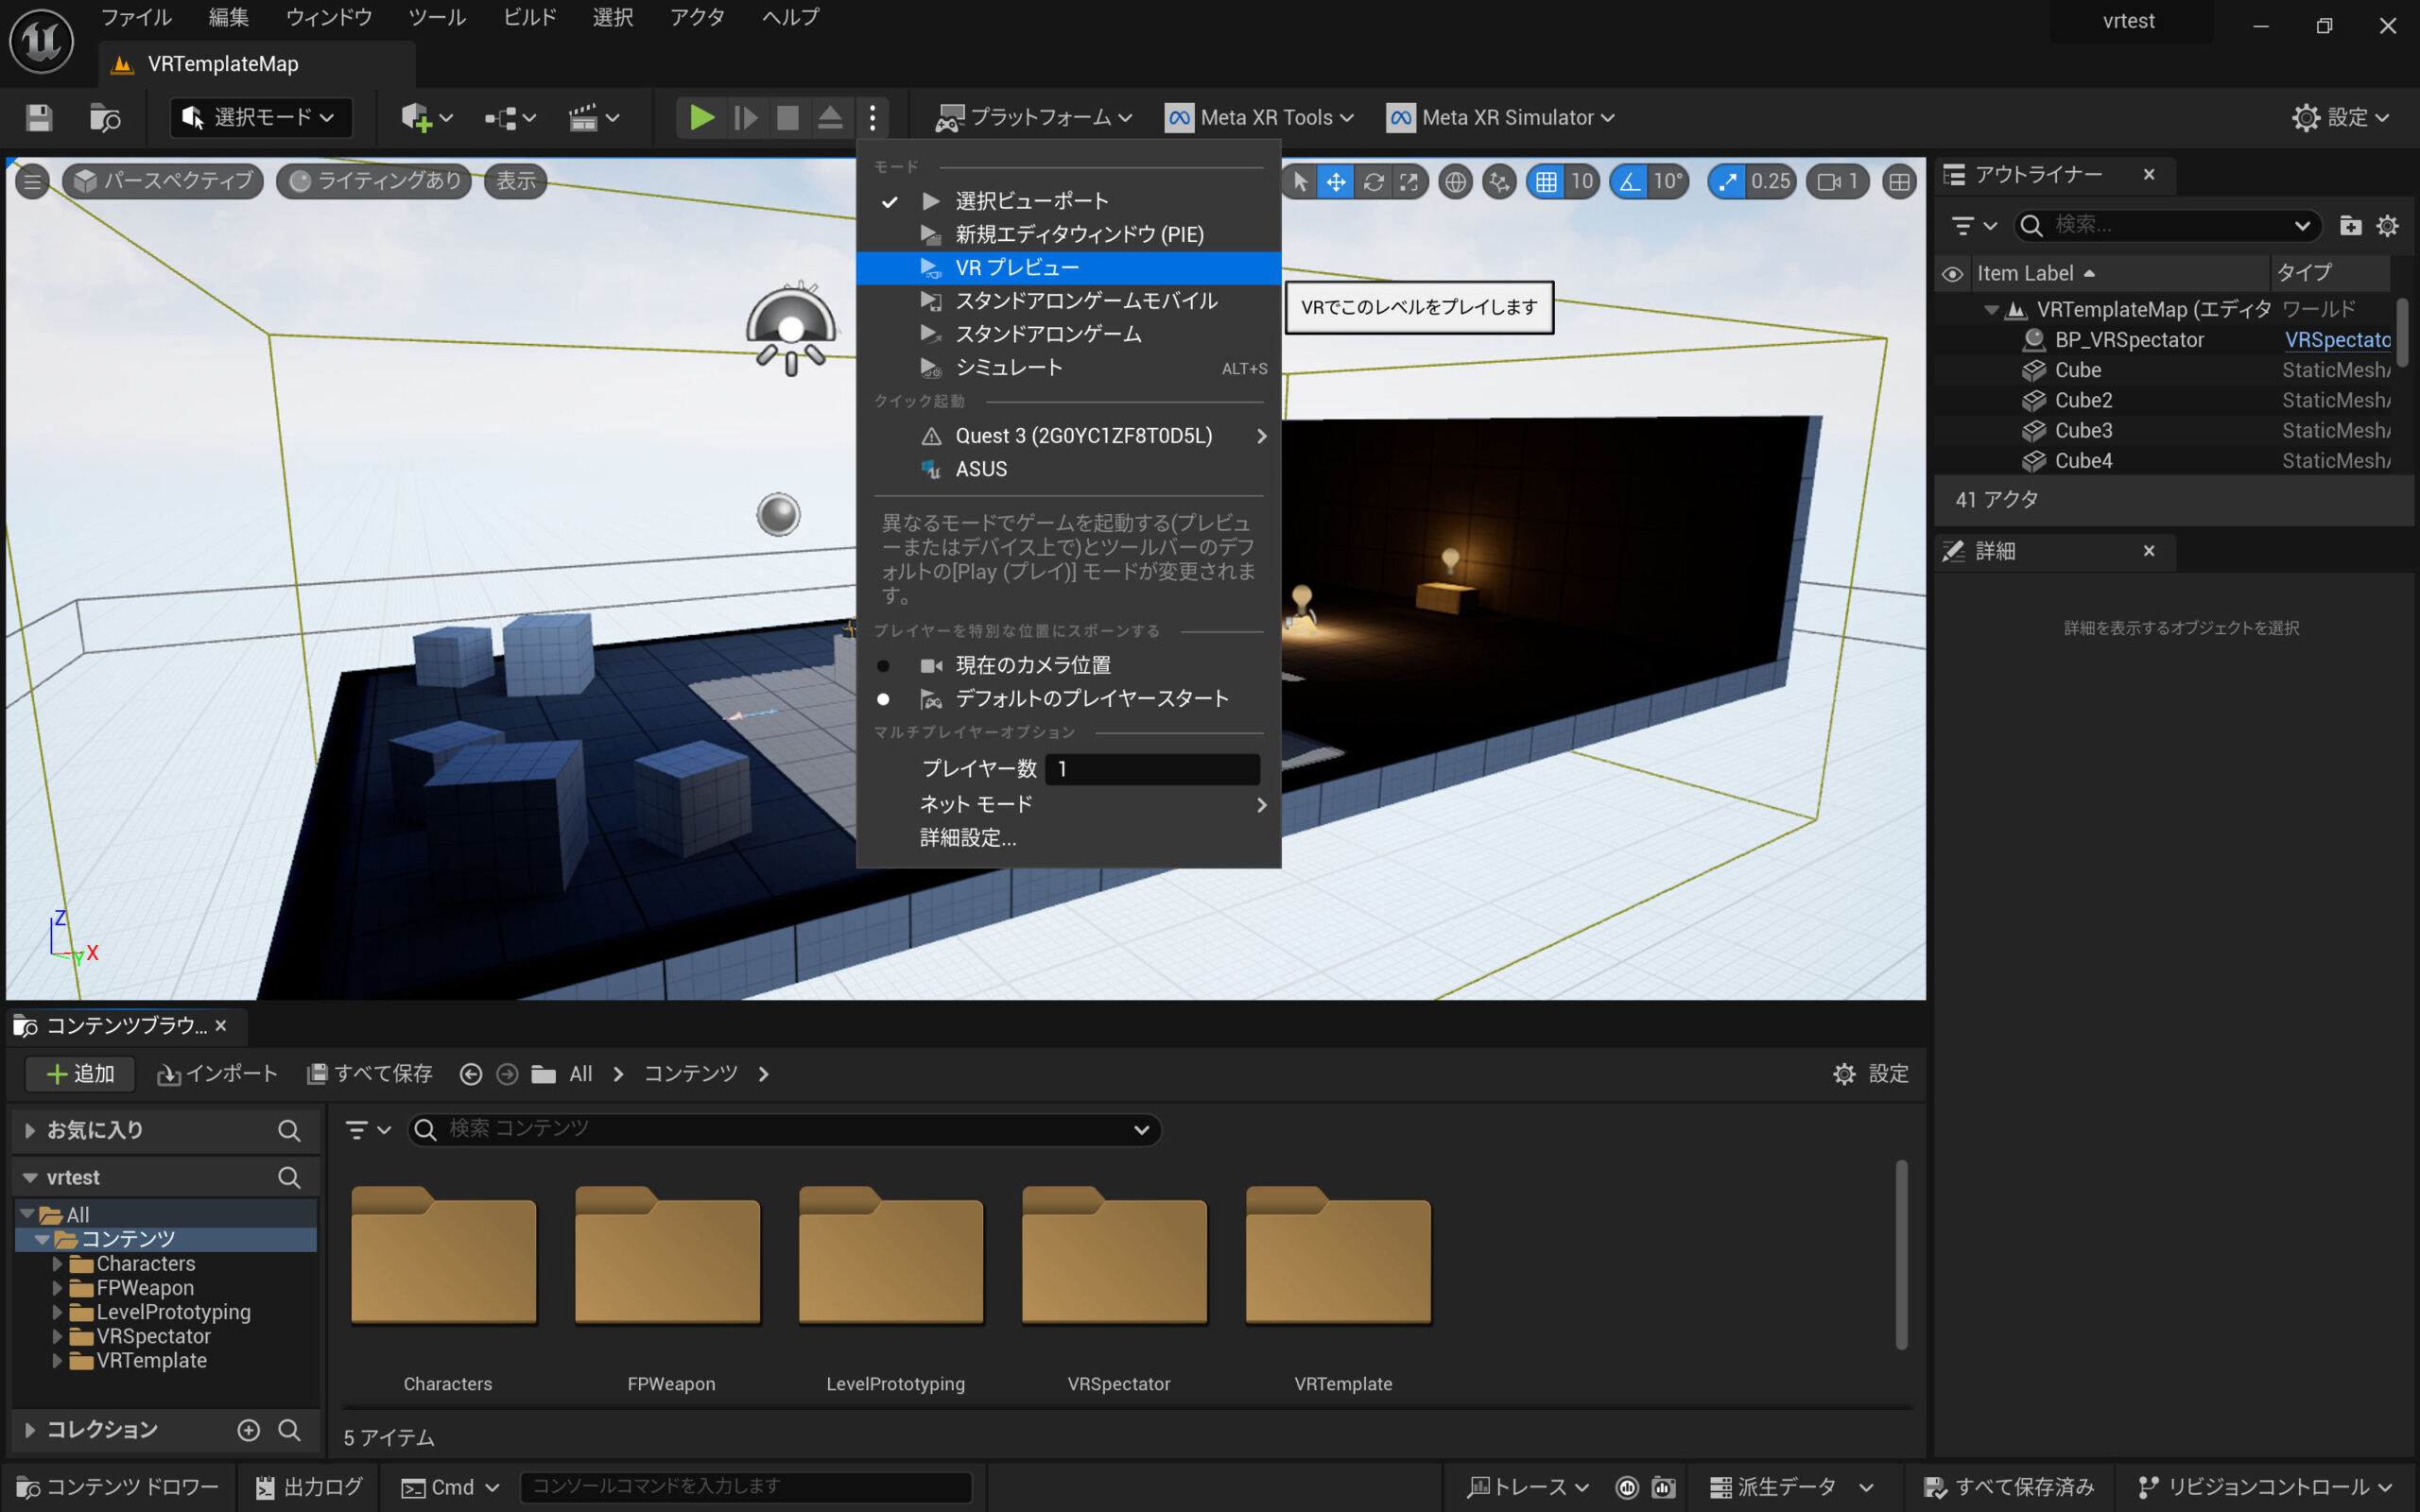Click the rotate transform tool icon
Screen dimensions: 2420x1512
1373,181
